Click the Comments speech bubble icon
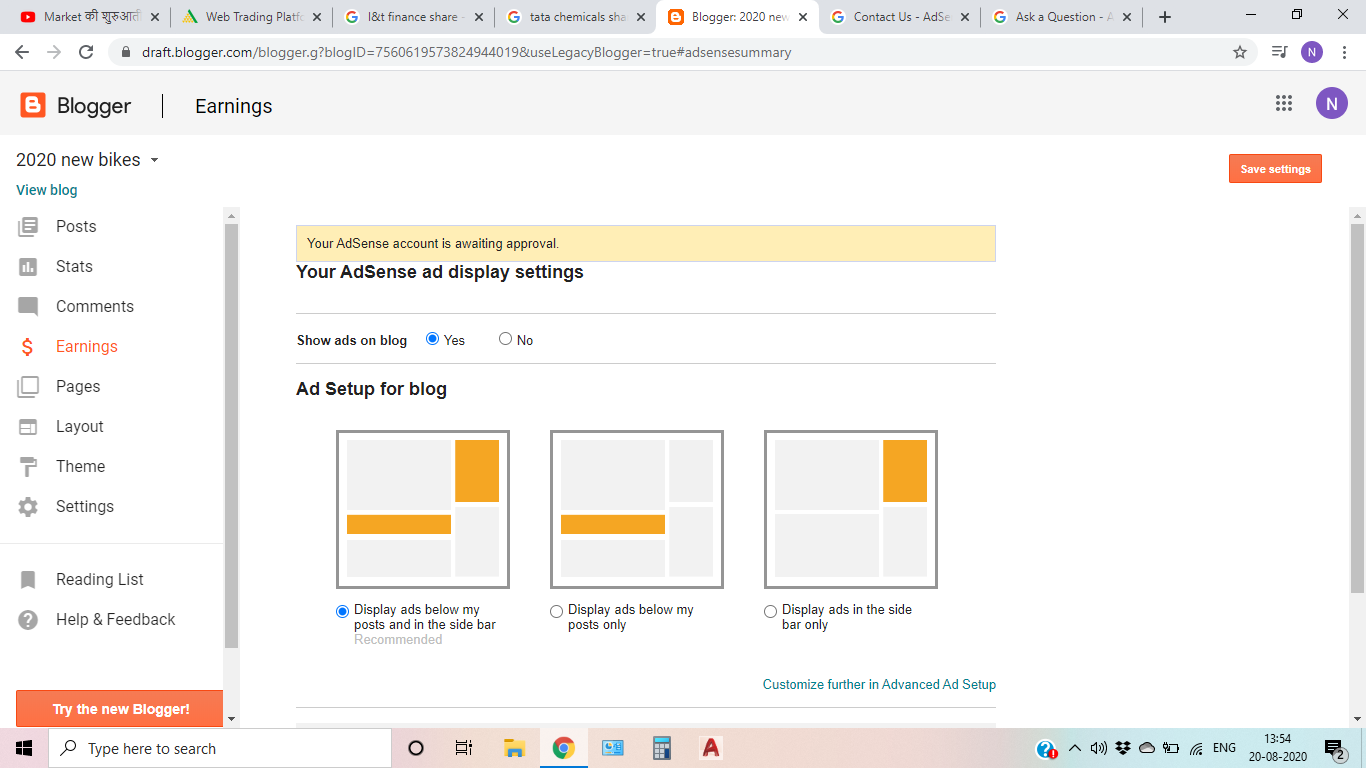The width and height of the screenshot is (1366, 768). [28, 307]
